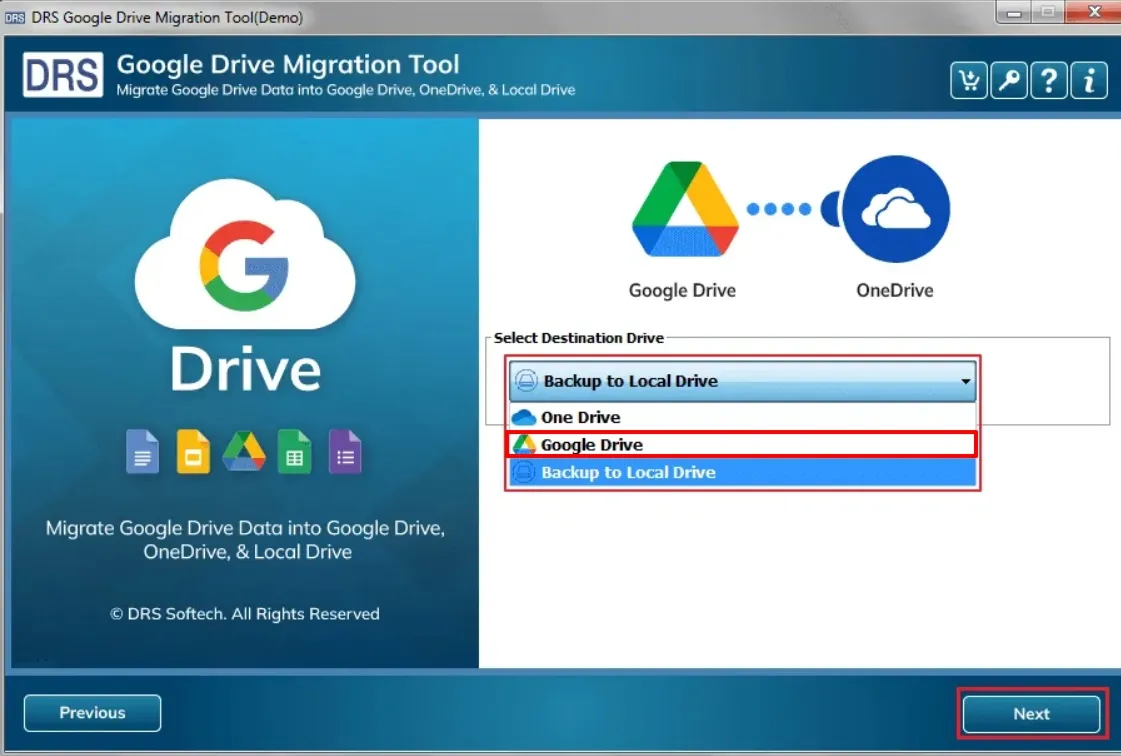Click the purple Google Forms file icon
This screenshot has width=1121, height=756.
click(x=345, y=451)
